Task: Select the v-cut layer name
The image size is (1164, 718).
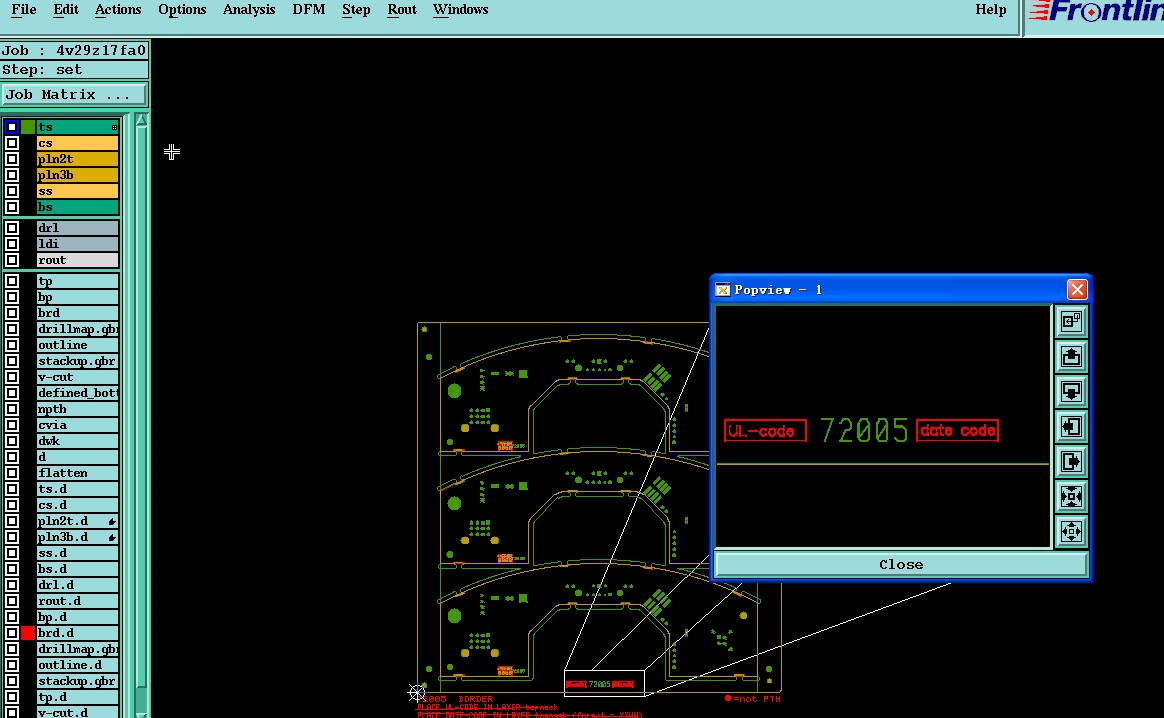Action: 77,377
